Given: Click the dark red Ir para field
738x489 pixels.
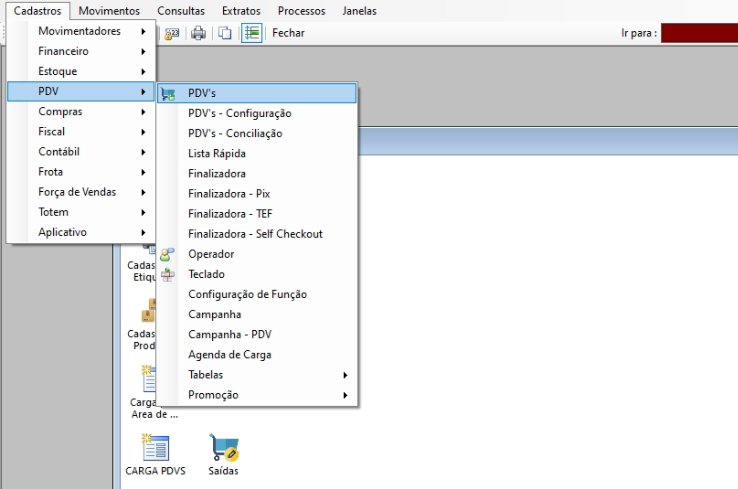Looking at the screenshot, I should click(699, 33).
